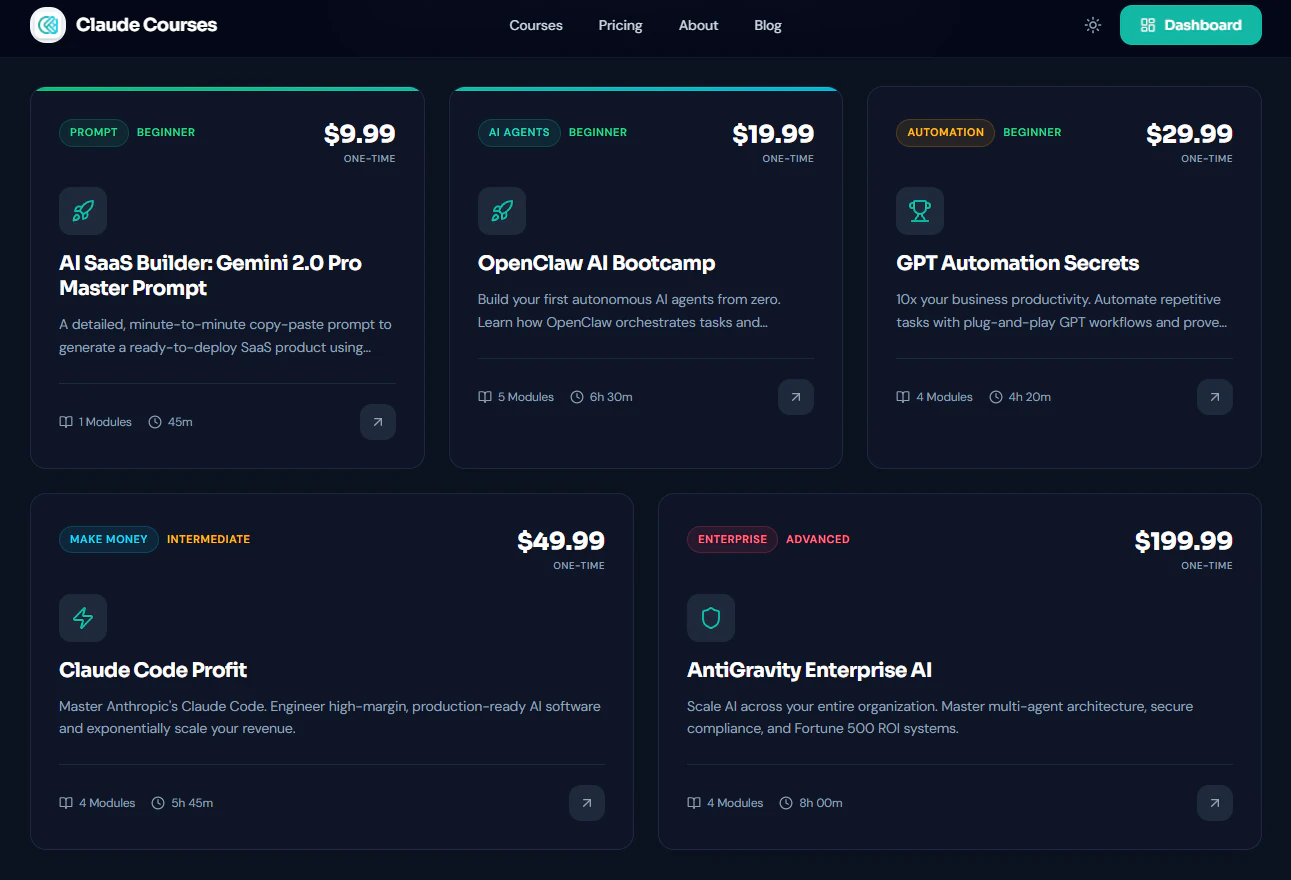Click the AUTOMATION category tag
This screenshot has height=880, width=1291.
tap(945, 133)
